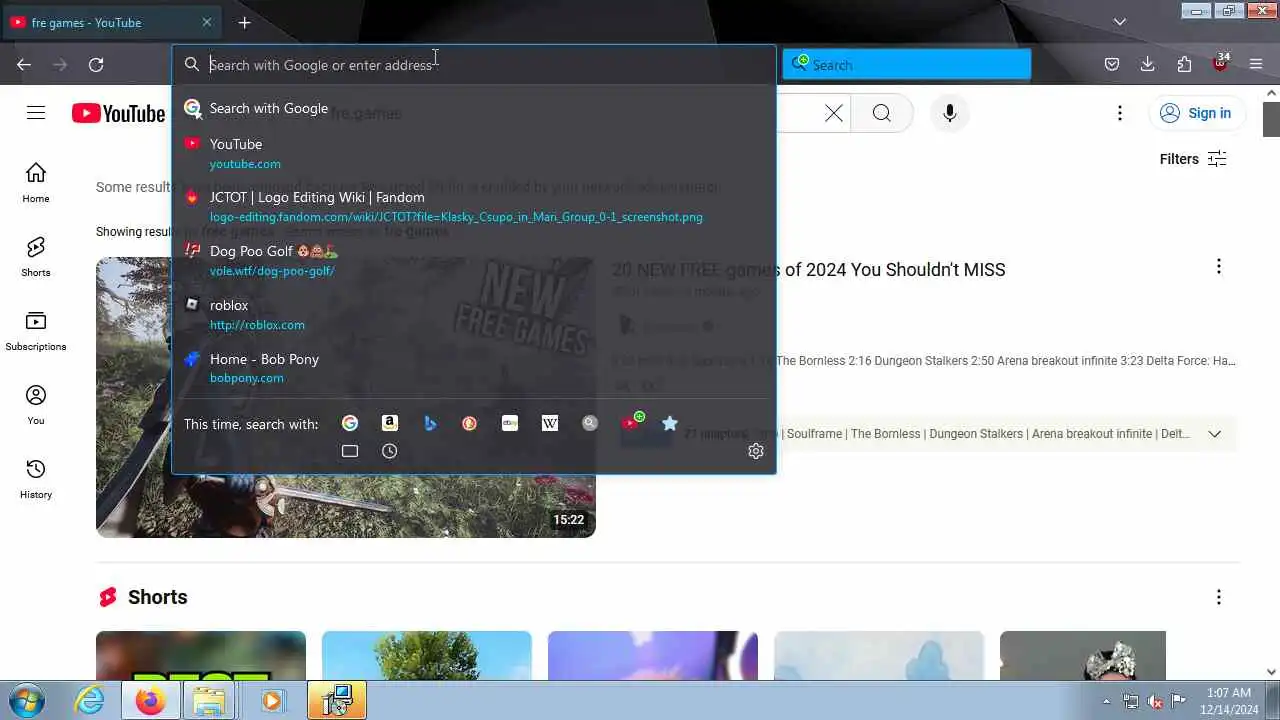The height and width of the screenshot is (720, 1280).
Task: Open a new tab with plus button
Action: [245, 22]
